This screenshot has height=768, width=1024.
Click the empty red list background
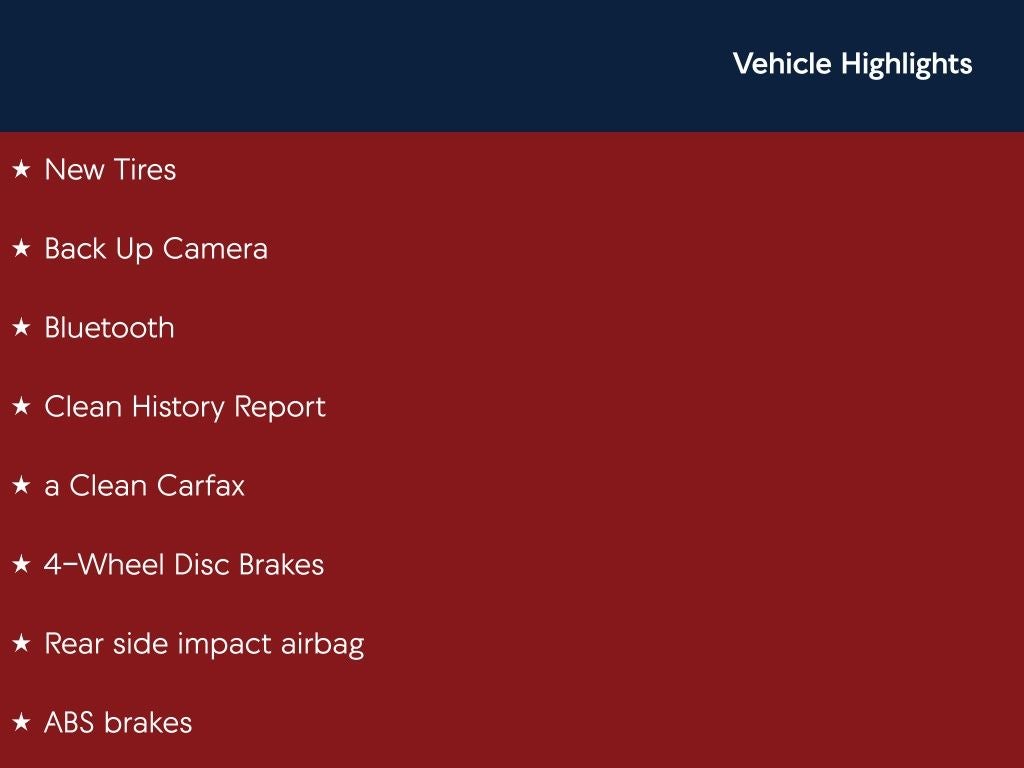click(700, 450)
